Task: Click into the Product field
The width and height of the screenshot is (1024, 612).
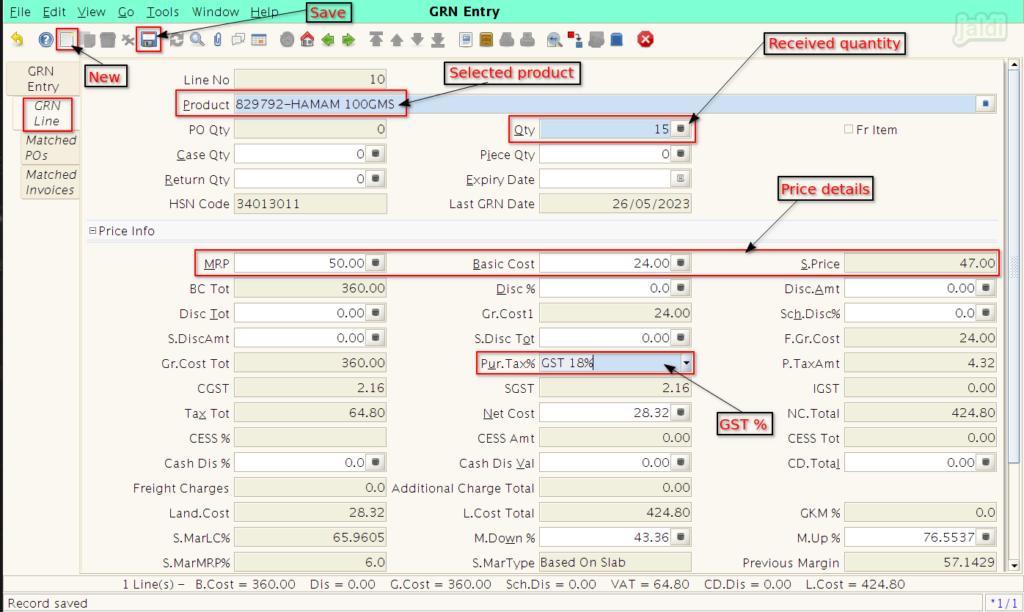Action: point(605,104)
